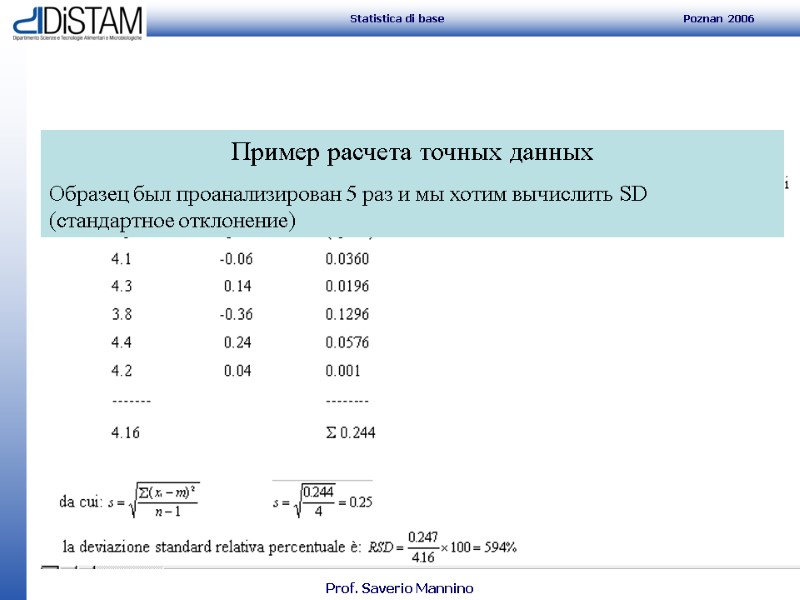800x600 pixels.
Task: Select the value 4.1 in first column
Action: tap(121, 259)
